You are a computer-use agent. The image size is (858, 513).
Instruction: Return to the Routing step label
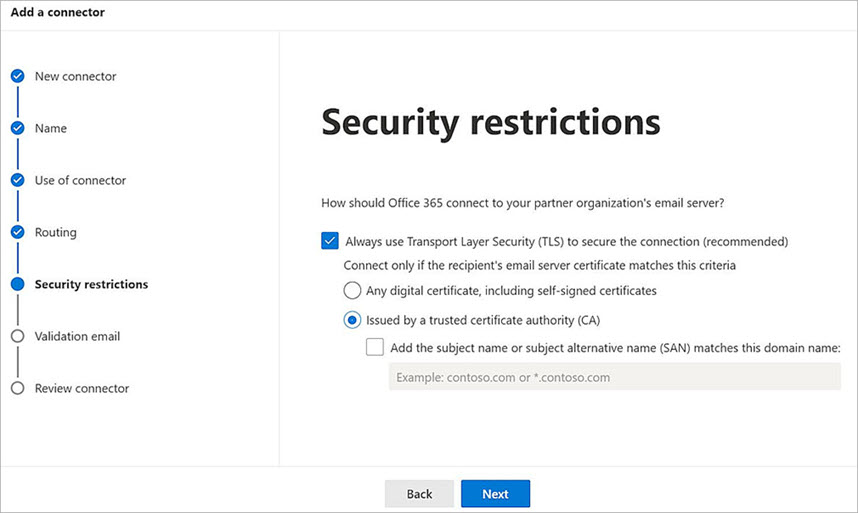tap(55, 233)
